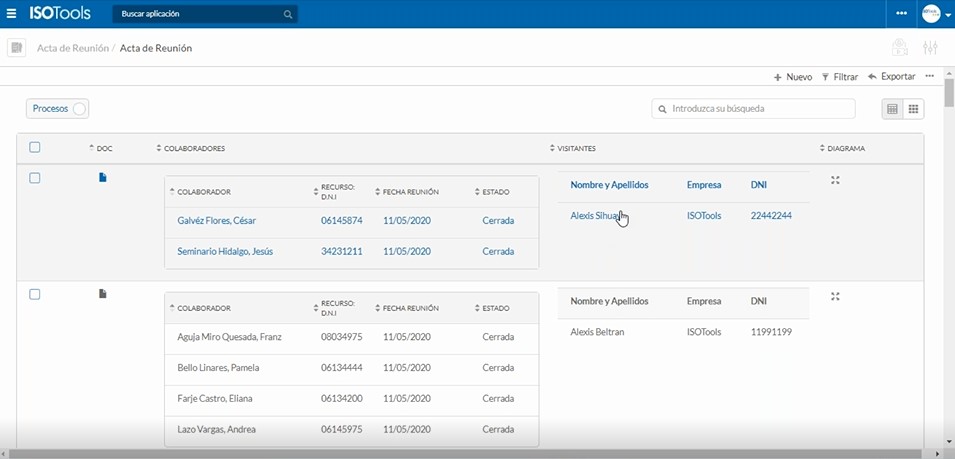Click the Filtrar button
The width and height of the screenshot is (955, 459).
[x=839, y=77]
